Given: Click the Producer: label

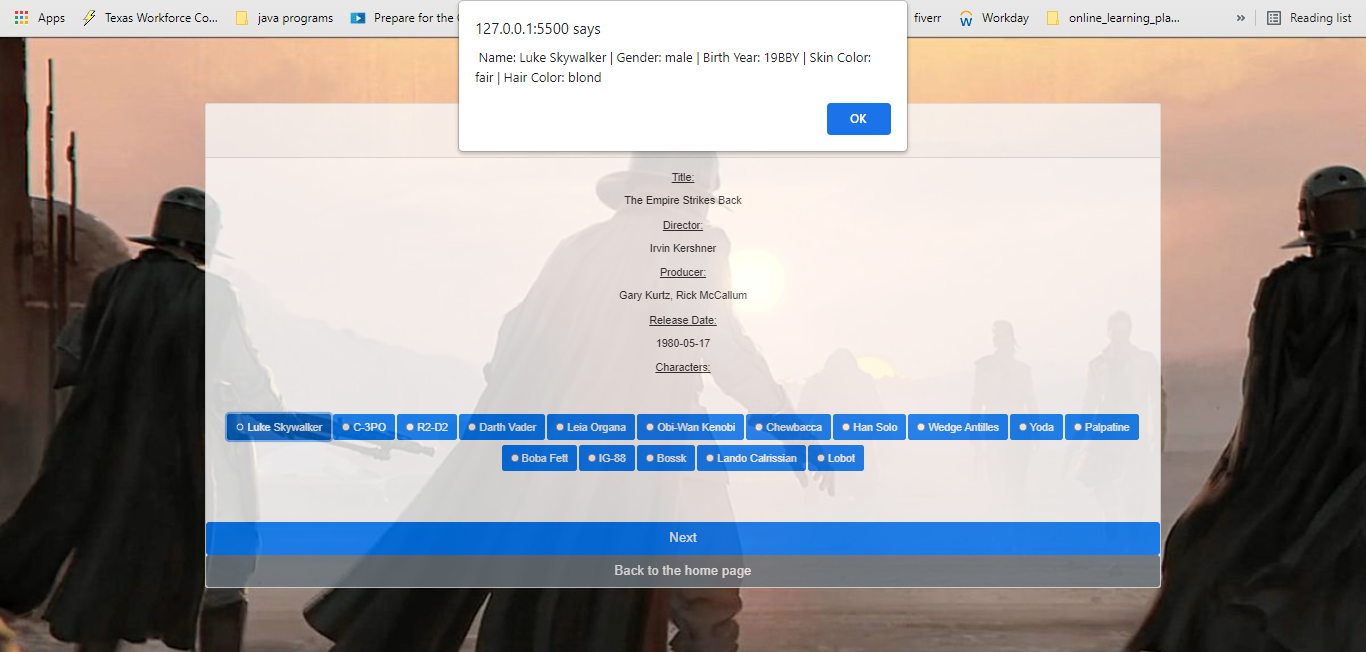Looking at the screenshot, I should click(x=683, y=272).
